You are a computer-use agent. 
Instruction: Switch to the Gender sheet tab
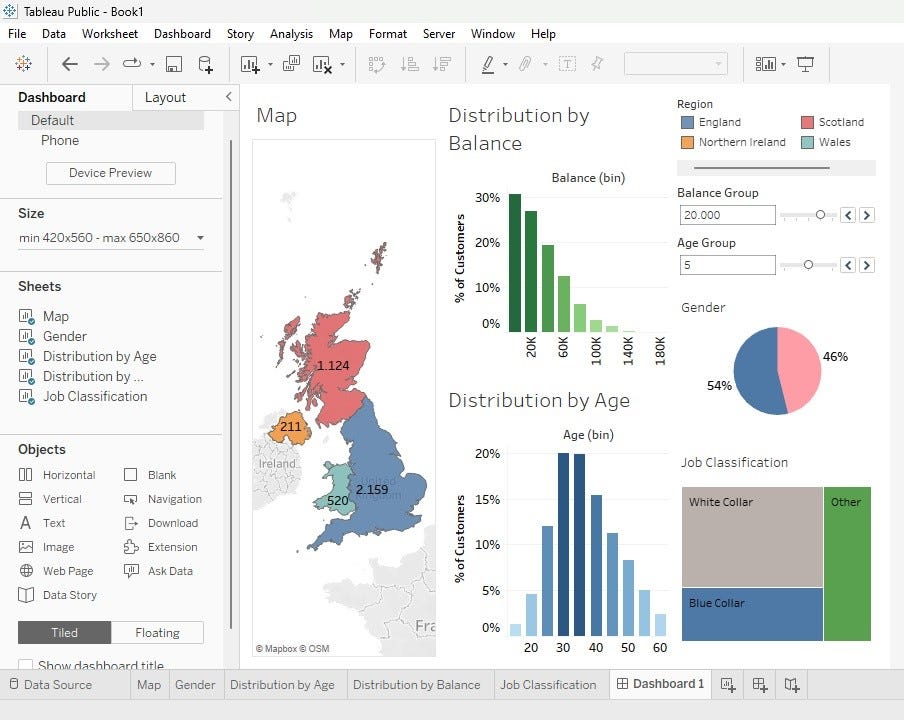pyautogui.click(x=195, y=684)
